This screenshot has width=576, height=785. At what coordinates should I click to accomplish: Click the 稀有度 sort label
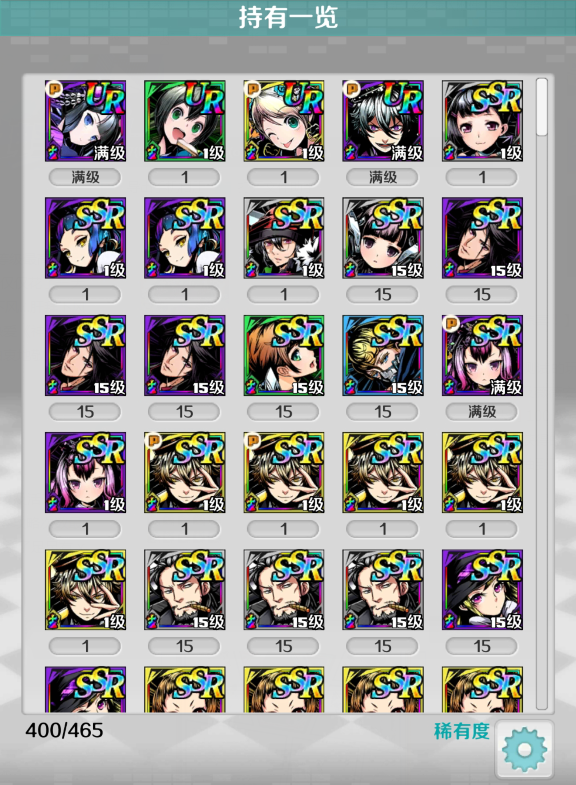461,731
